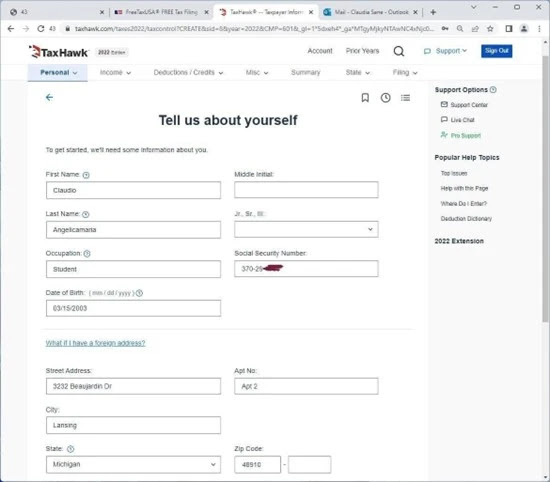Open 2022 Extension link

[x=459, y=241]
